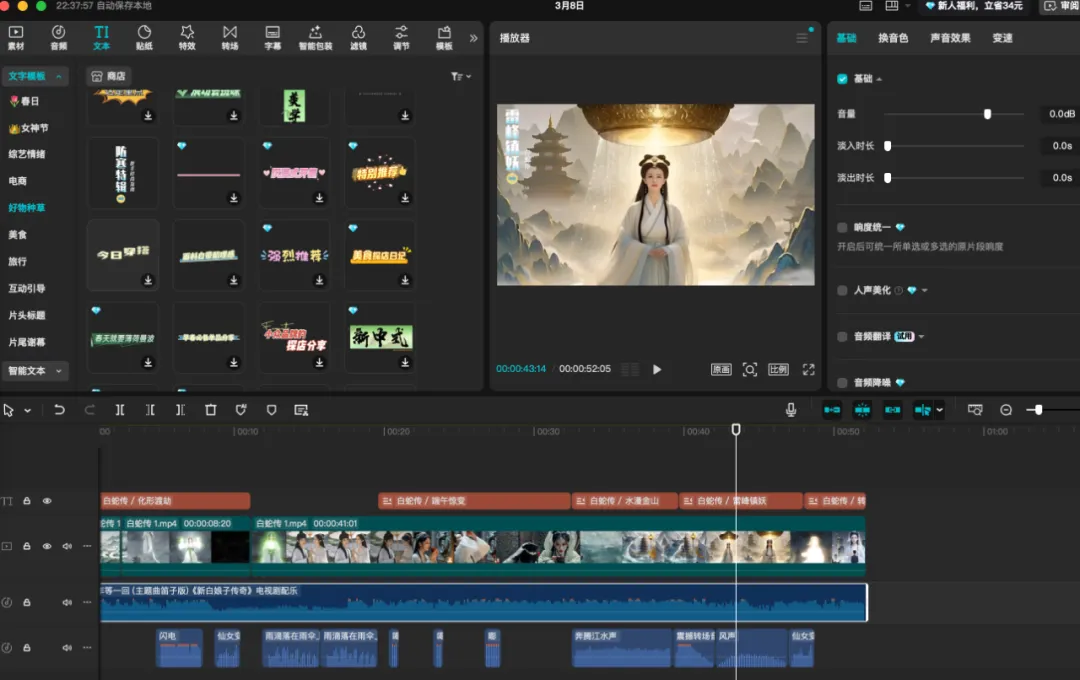
Task: Click the undo arrow in timeline toolbar
Action: click(59, 410)
